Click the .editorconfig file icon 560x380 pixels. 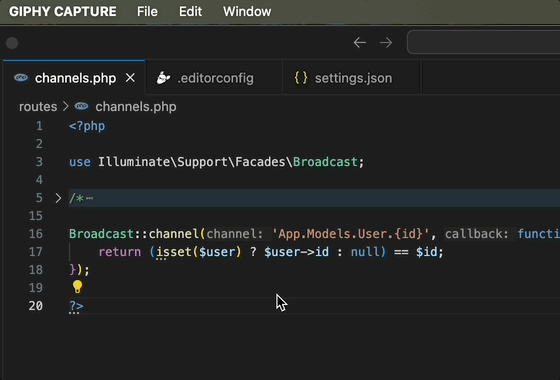pyautogui.click(x=163, y=78)
